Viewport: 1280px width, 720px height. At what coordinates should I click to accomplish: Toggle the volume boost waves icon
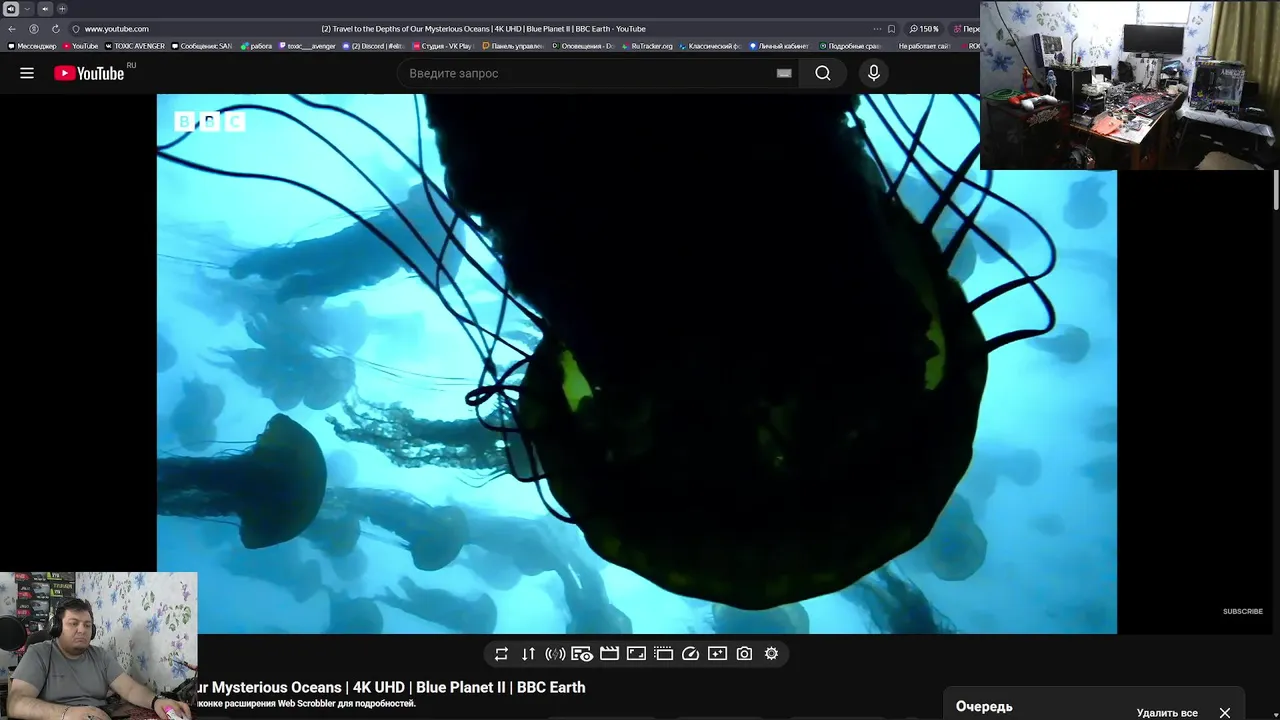click(x=555, y=654)
